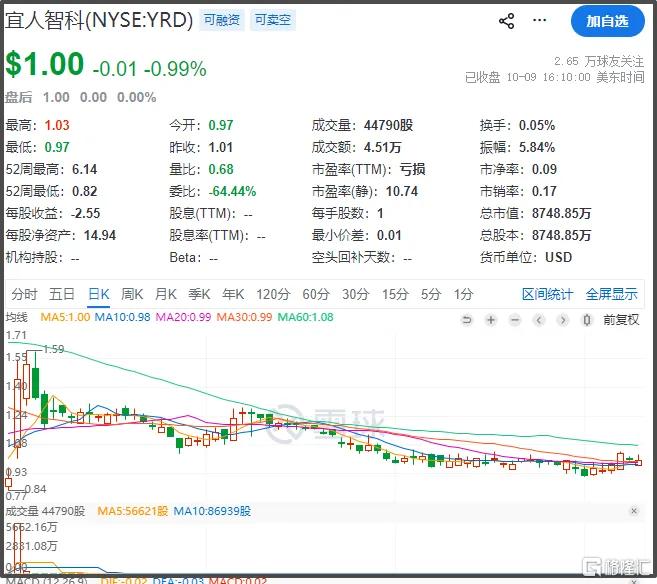Select the 日K chart tab

(x=99, y=294)
